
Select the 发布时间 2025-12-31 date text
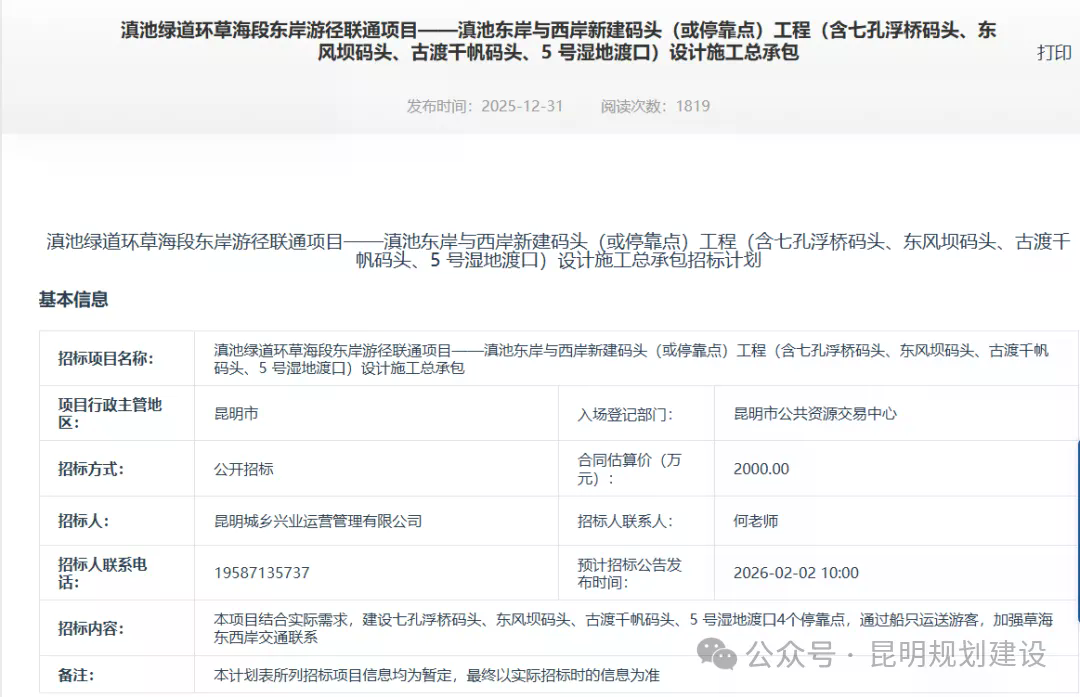pyautogui.click(x=483, y=106)
